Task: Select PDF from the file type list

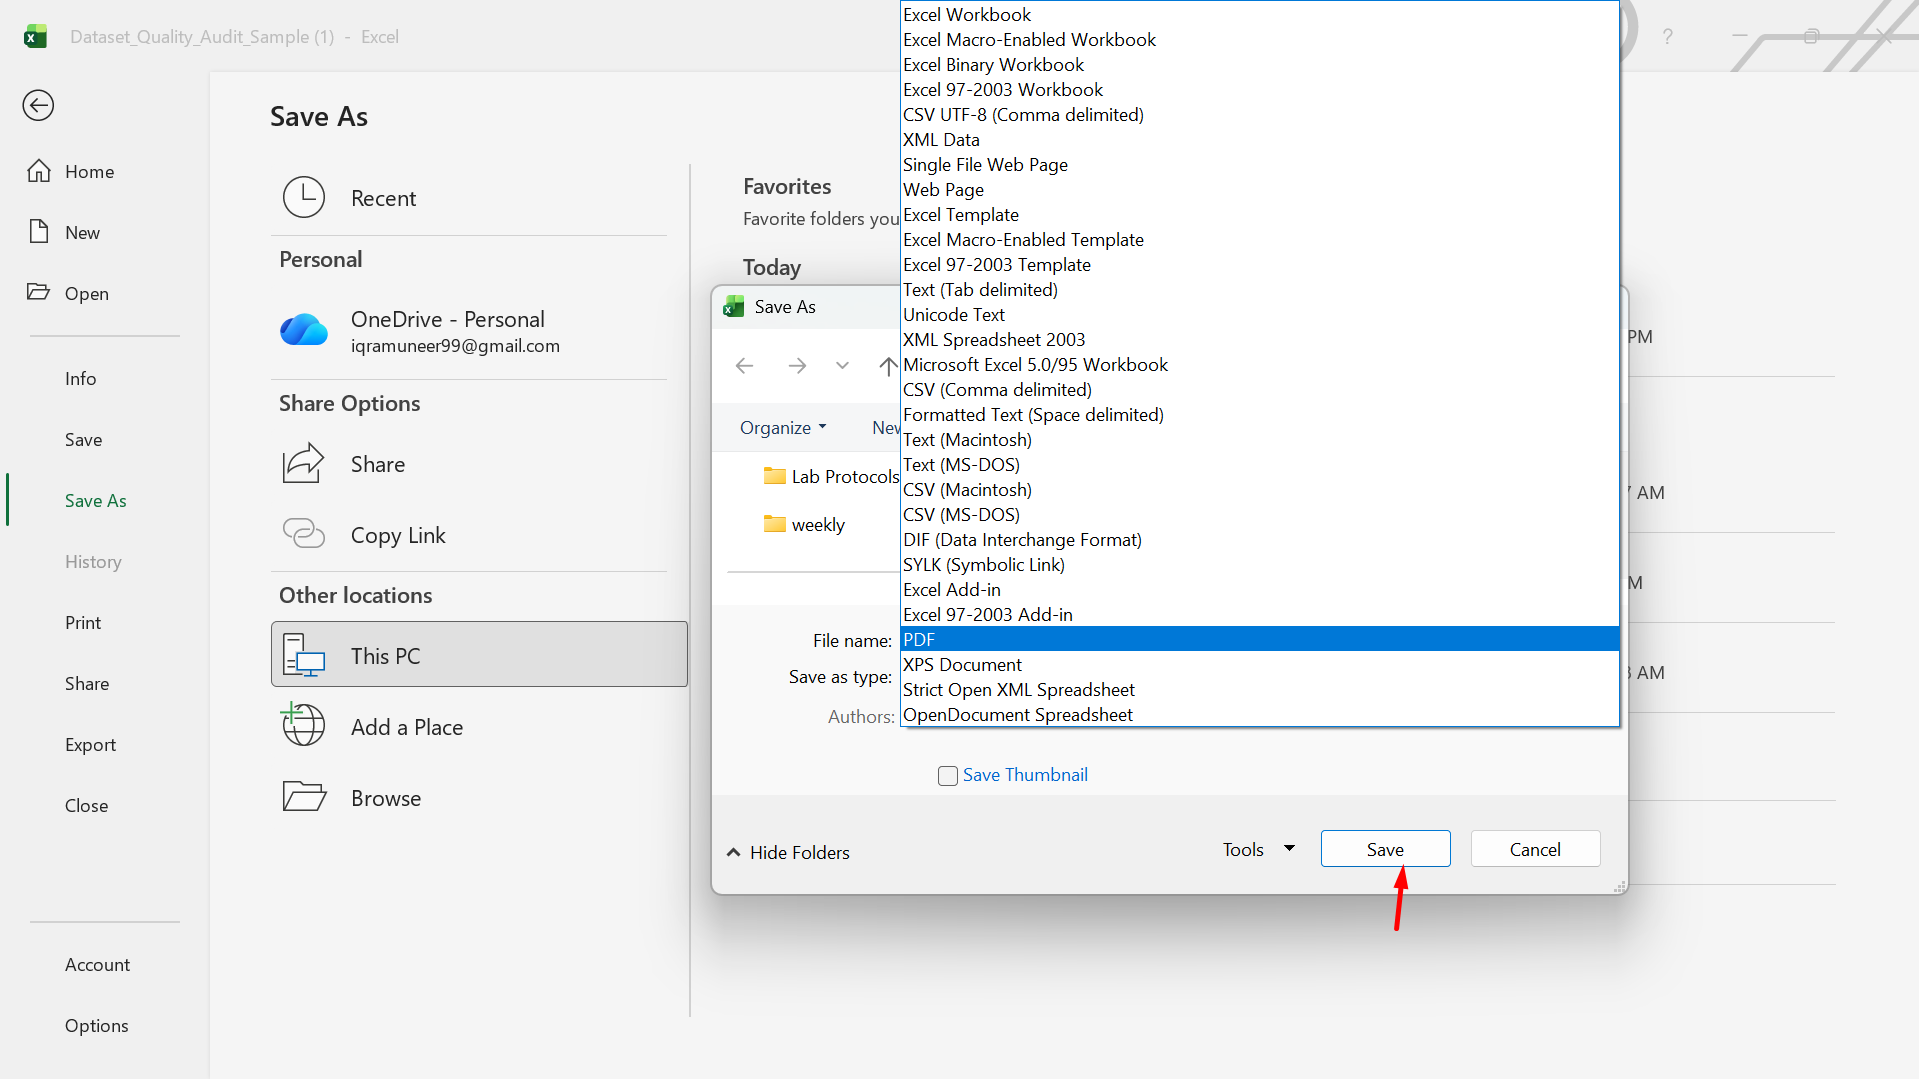Action: point(1260,639)
